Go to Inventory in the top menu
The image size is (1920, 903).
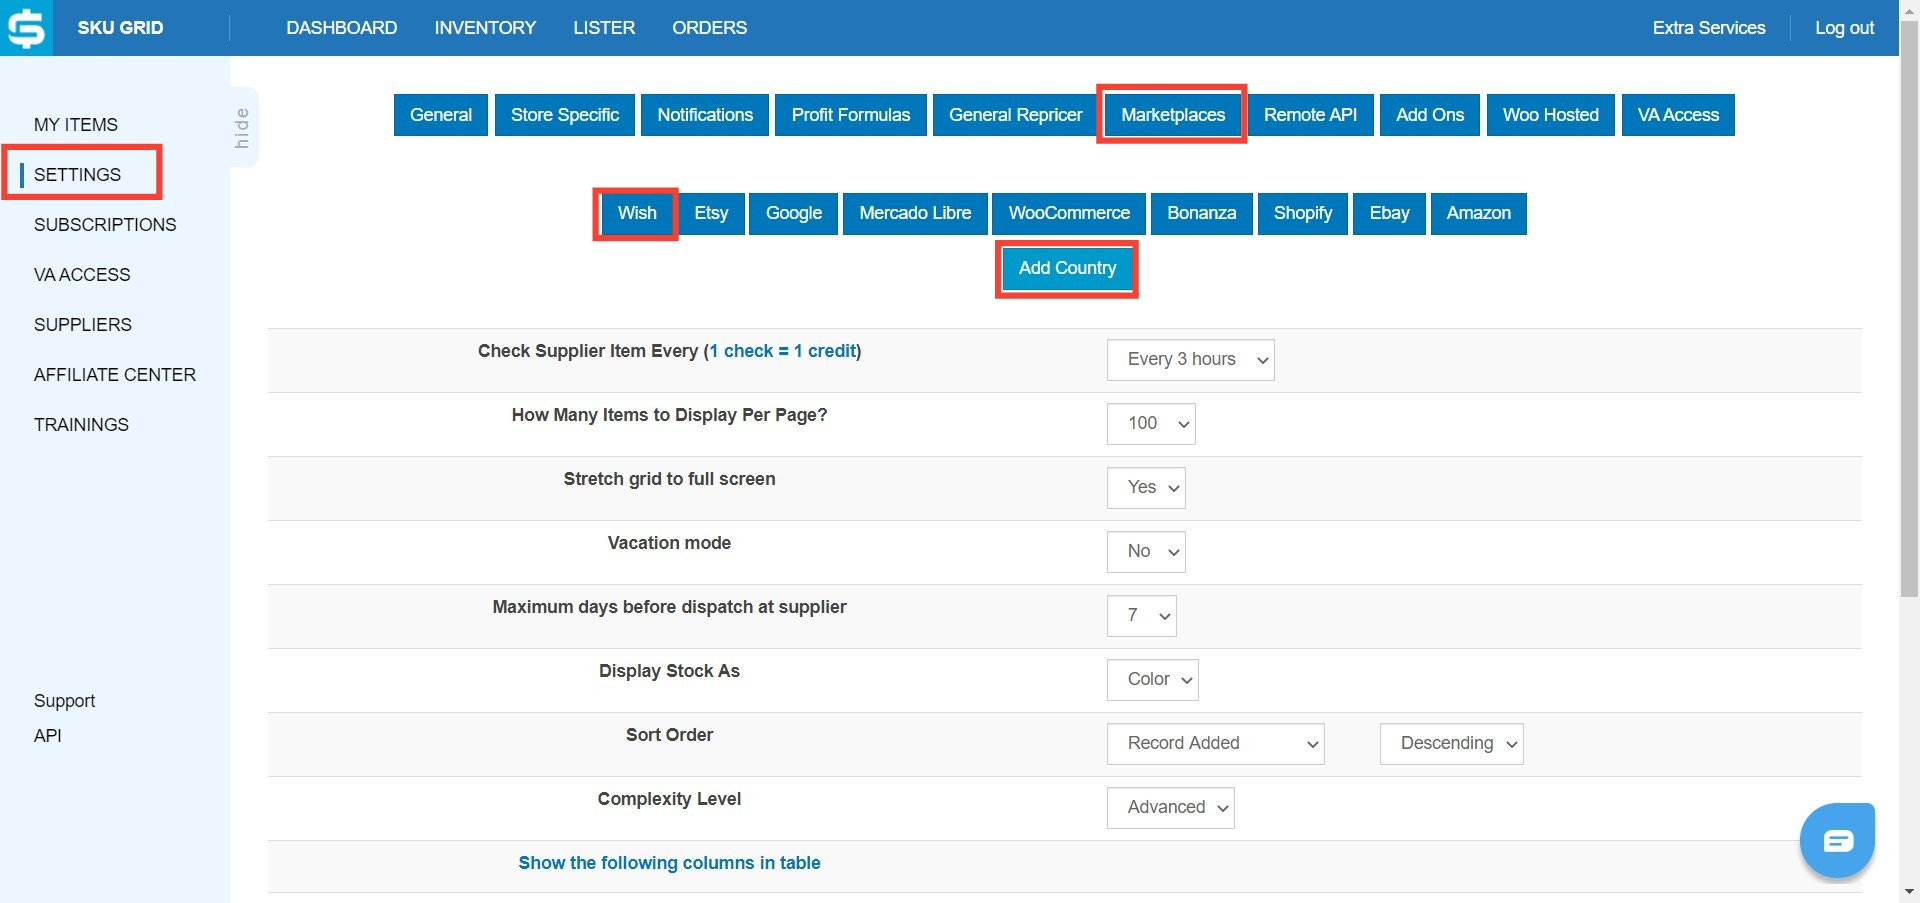tap(485, 28)
